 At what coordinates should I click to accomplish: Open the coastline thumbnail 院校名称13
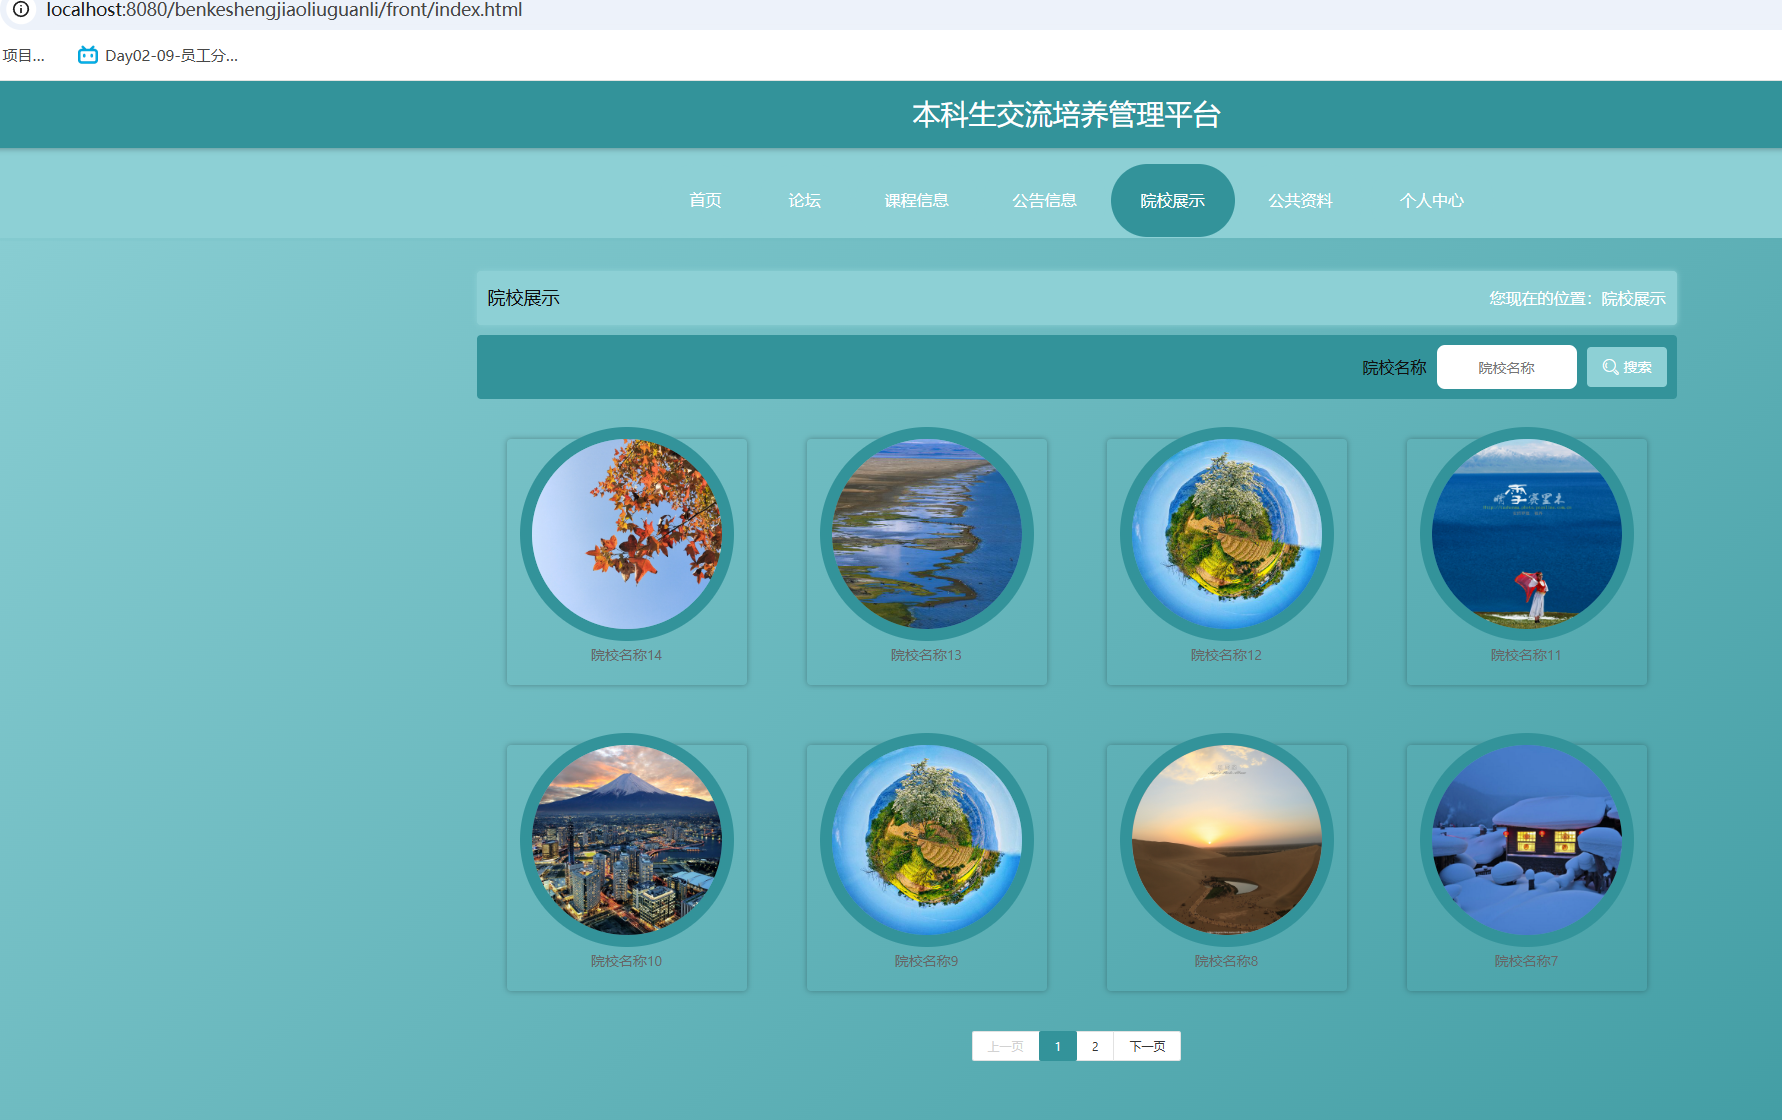(927, 534)
